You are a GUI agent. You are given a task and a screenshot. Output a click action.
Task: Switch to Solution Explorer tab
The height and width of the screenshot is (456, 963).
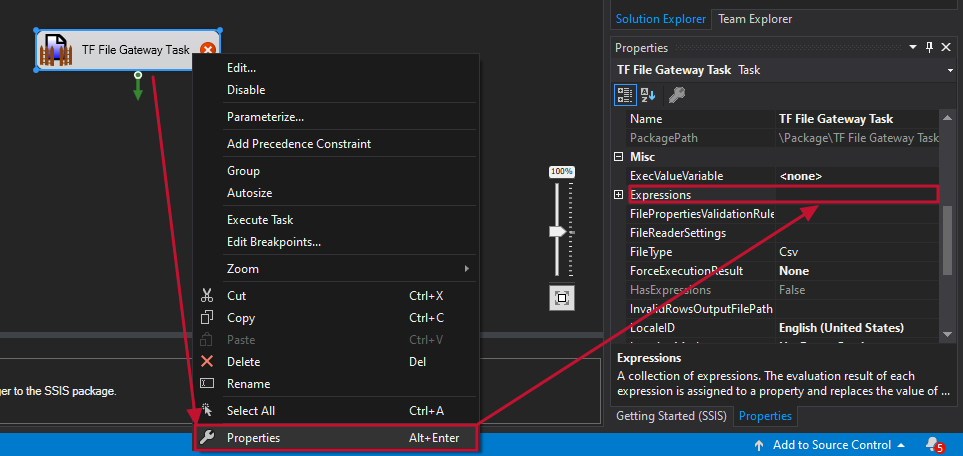661,19
